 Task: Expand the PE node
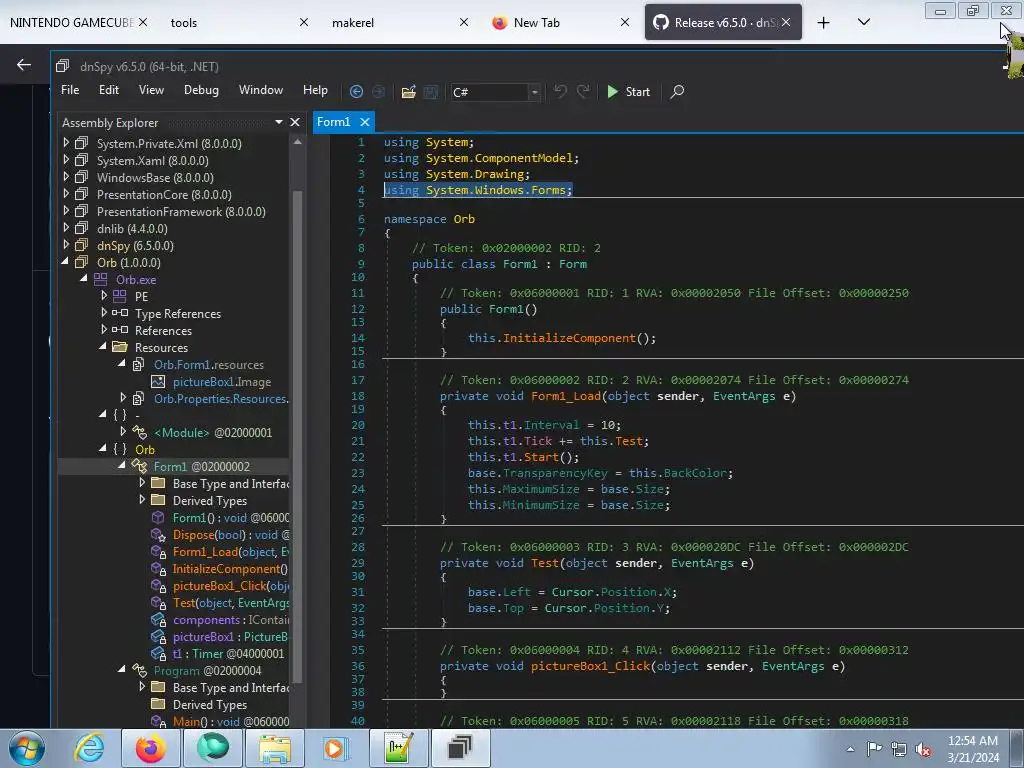[104, 296]
